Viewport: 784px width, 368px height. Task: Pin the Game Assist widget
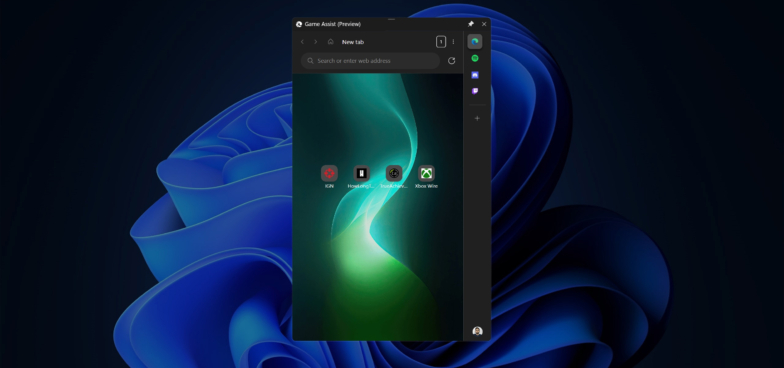(x=470, y=24)
